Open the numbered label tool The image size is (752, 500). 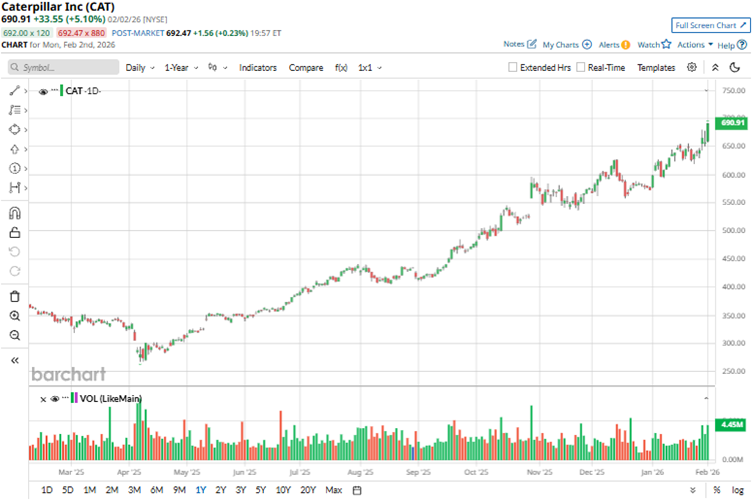[14, 168]
